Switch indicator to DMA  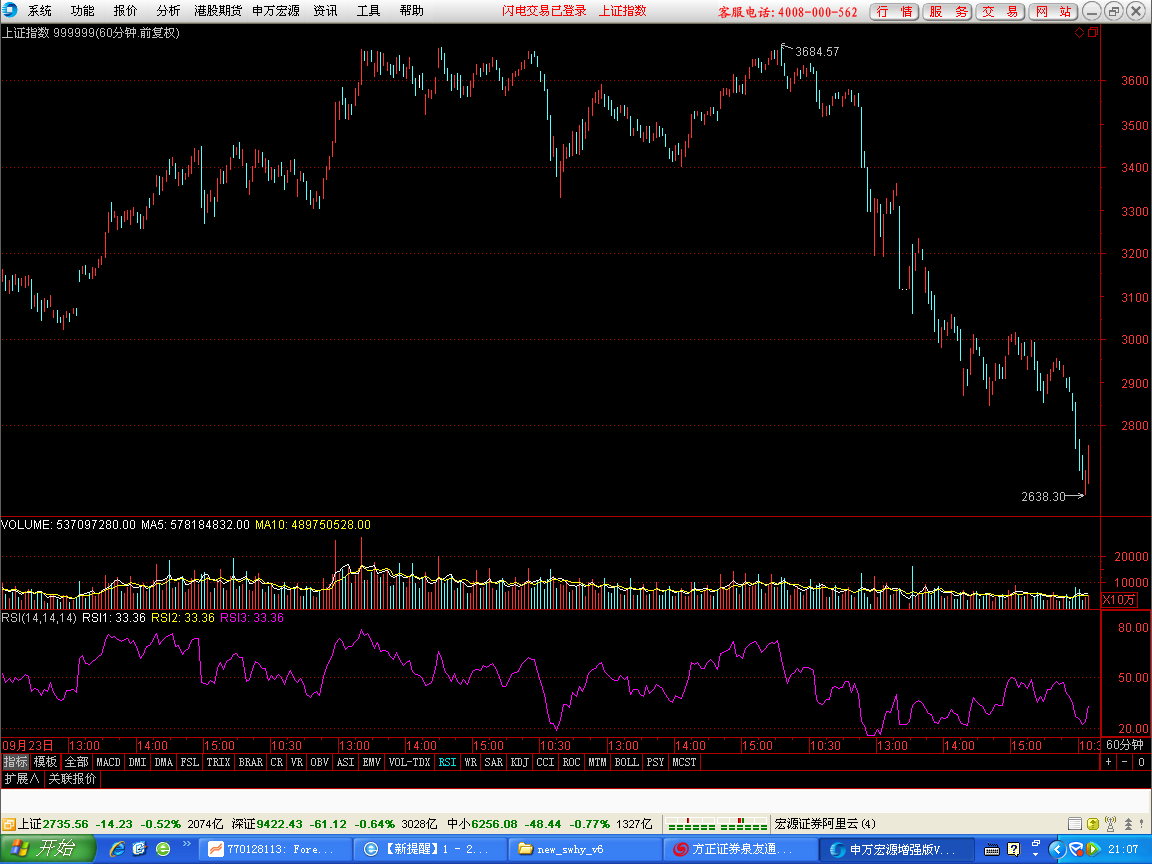pos(164,762)
